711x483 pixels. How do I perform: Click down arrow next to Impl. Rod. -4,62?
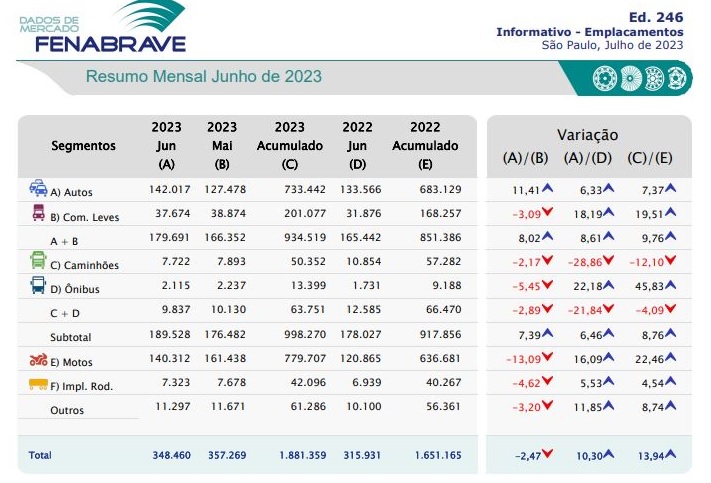[547, 381]
